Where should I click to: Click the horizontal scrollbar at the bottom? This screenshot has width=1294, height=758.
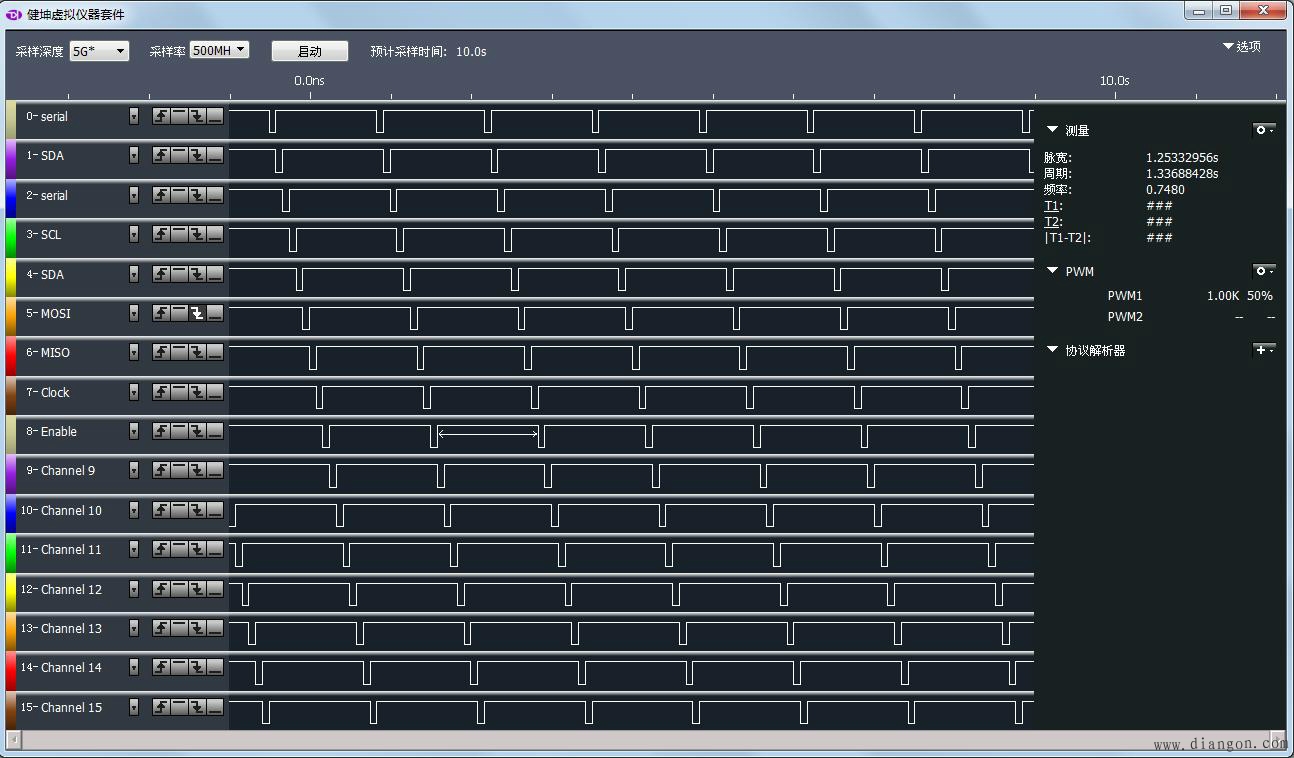click(640, 740)
